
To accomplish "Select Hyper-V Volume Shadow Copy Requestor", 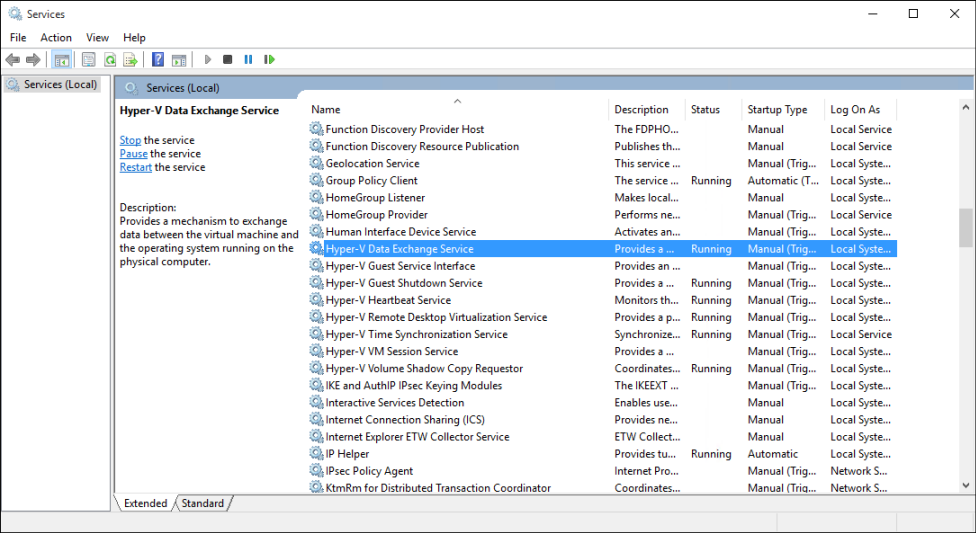I will click(603, 369).
